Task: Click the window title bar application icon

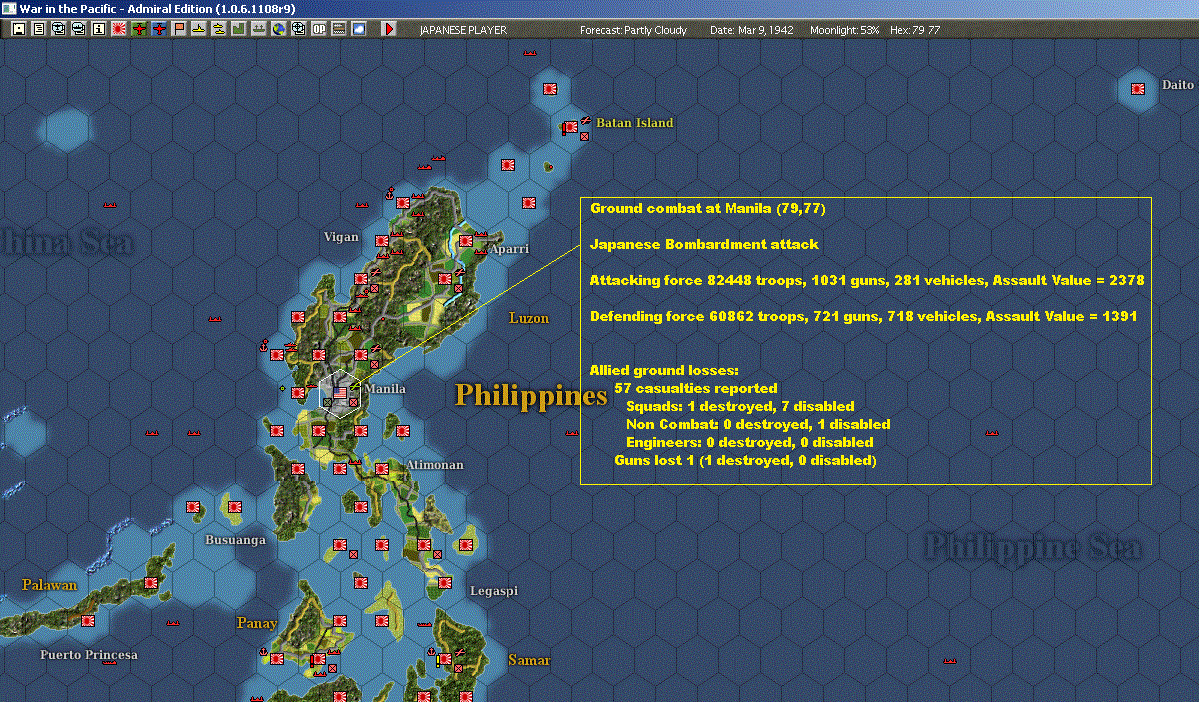Action: tap(8, 8)
